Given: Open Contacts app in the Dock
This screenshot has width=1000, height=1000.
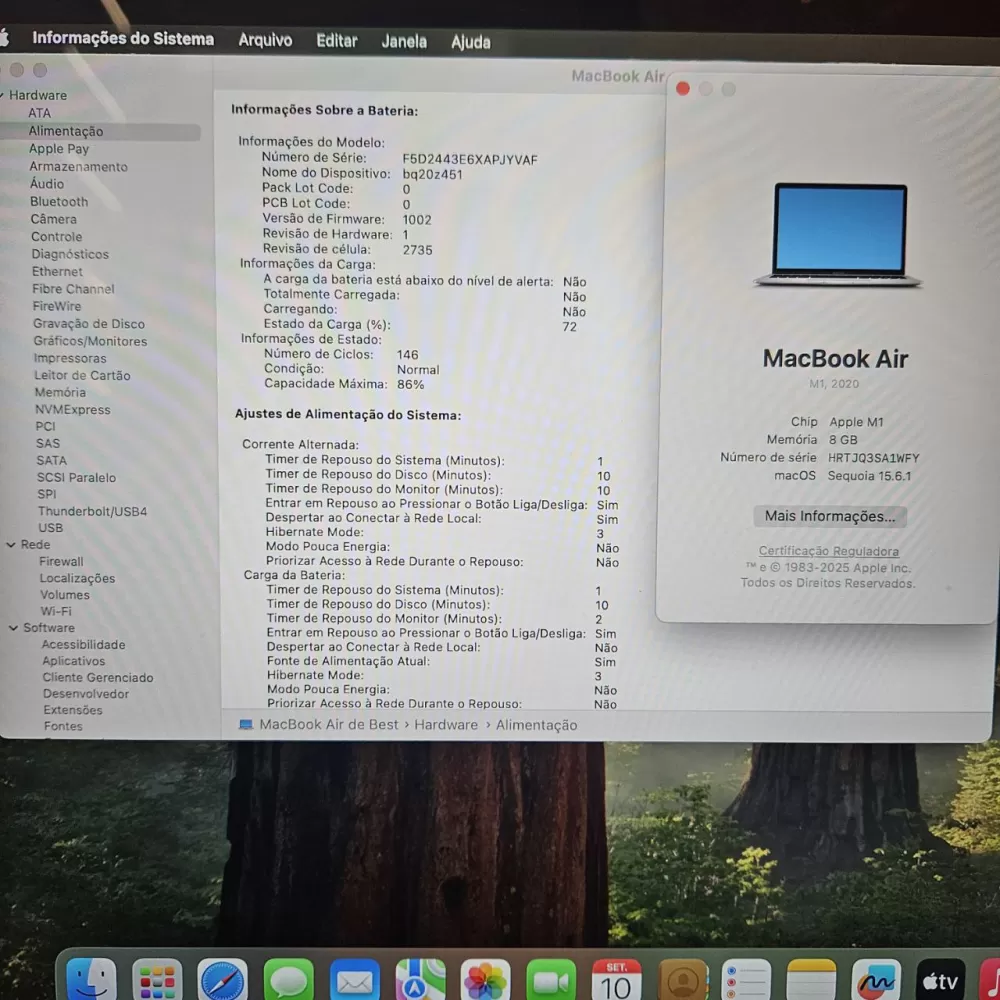Looking at the screenshot, I should click(x=682, y=980).
